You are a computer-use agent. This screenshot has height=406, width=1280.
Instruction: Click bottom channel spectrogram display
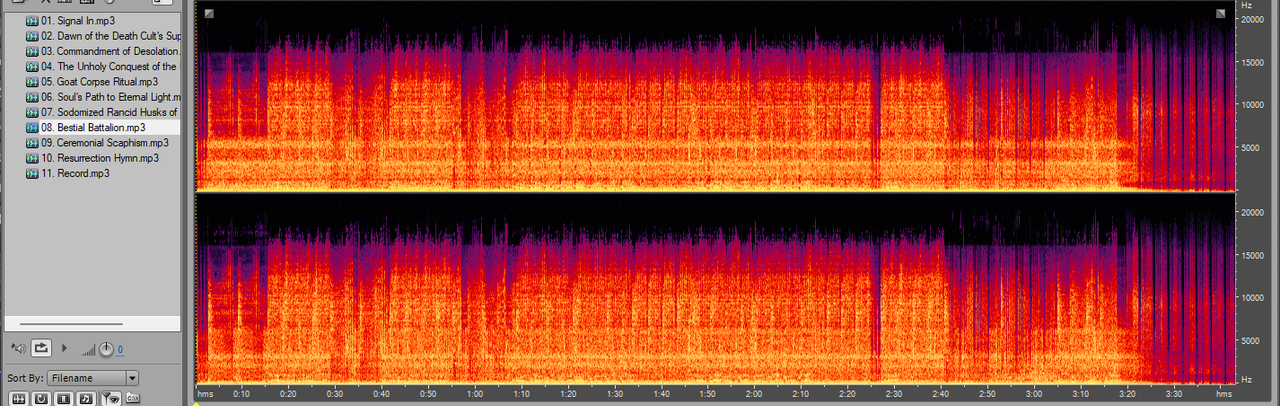tap(716, 289)
